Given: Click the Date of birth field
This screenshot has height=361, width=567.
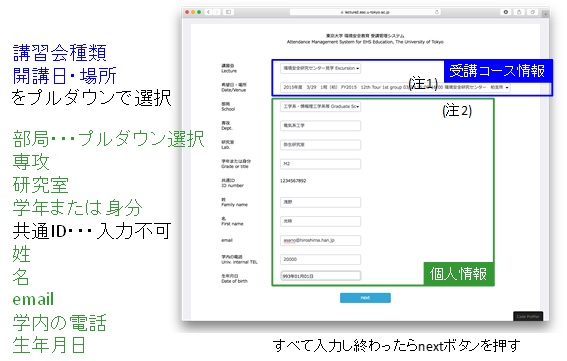Looking at the screenshot, I should pos(320,276).
